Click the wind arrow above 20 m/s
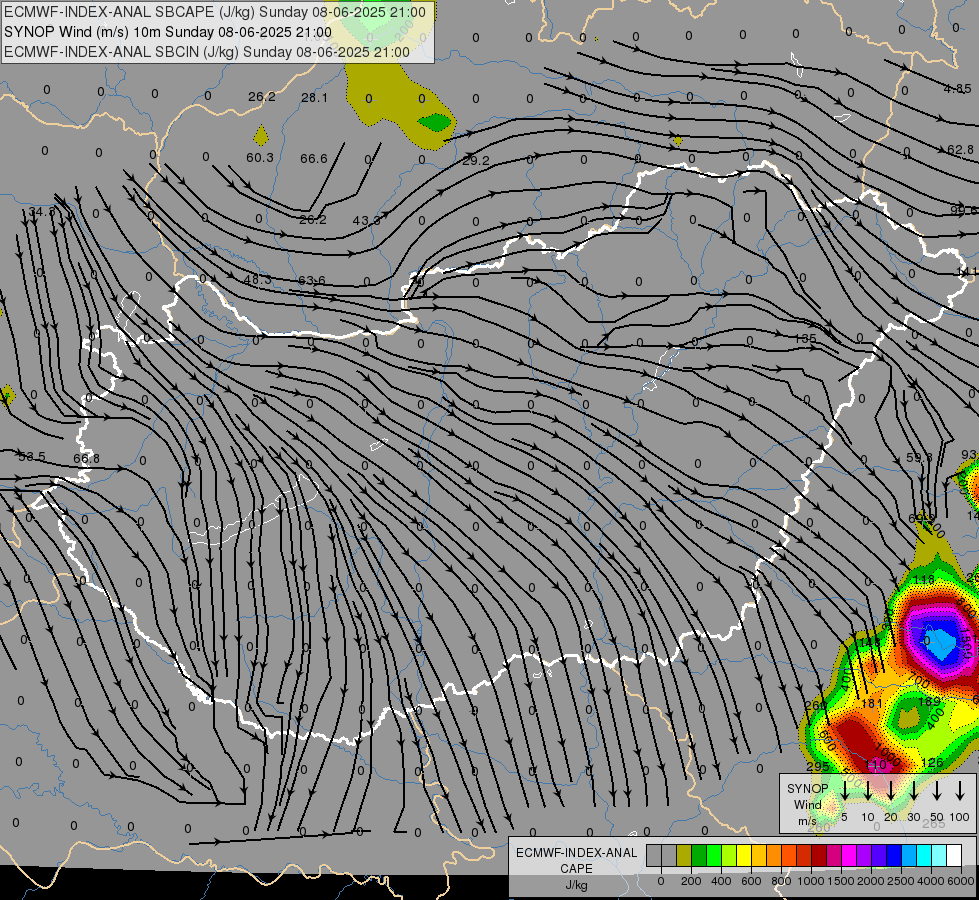Viewport: 979px width, 900px height. tap(891, 791)
